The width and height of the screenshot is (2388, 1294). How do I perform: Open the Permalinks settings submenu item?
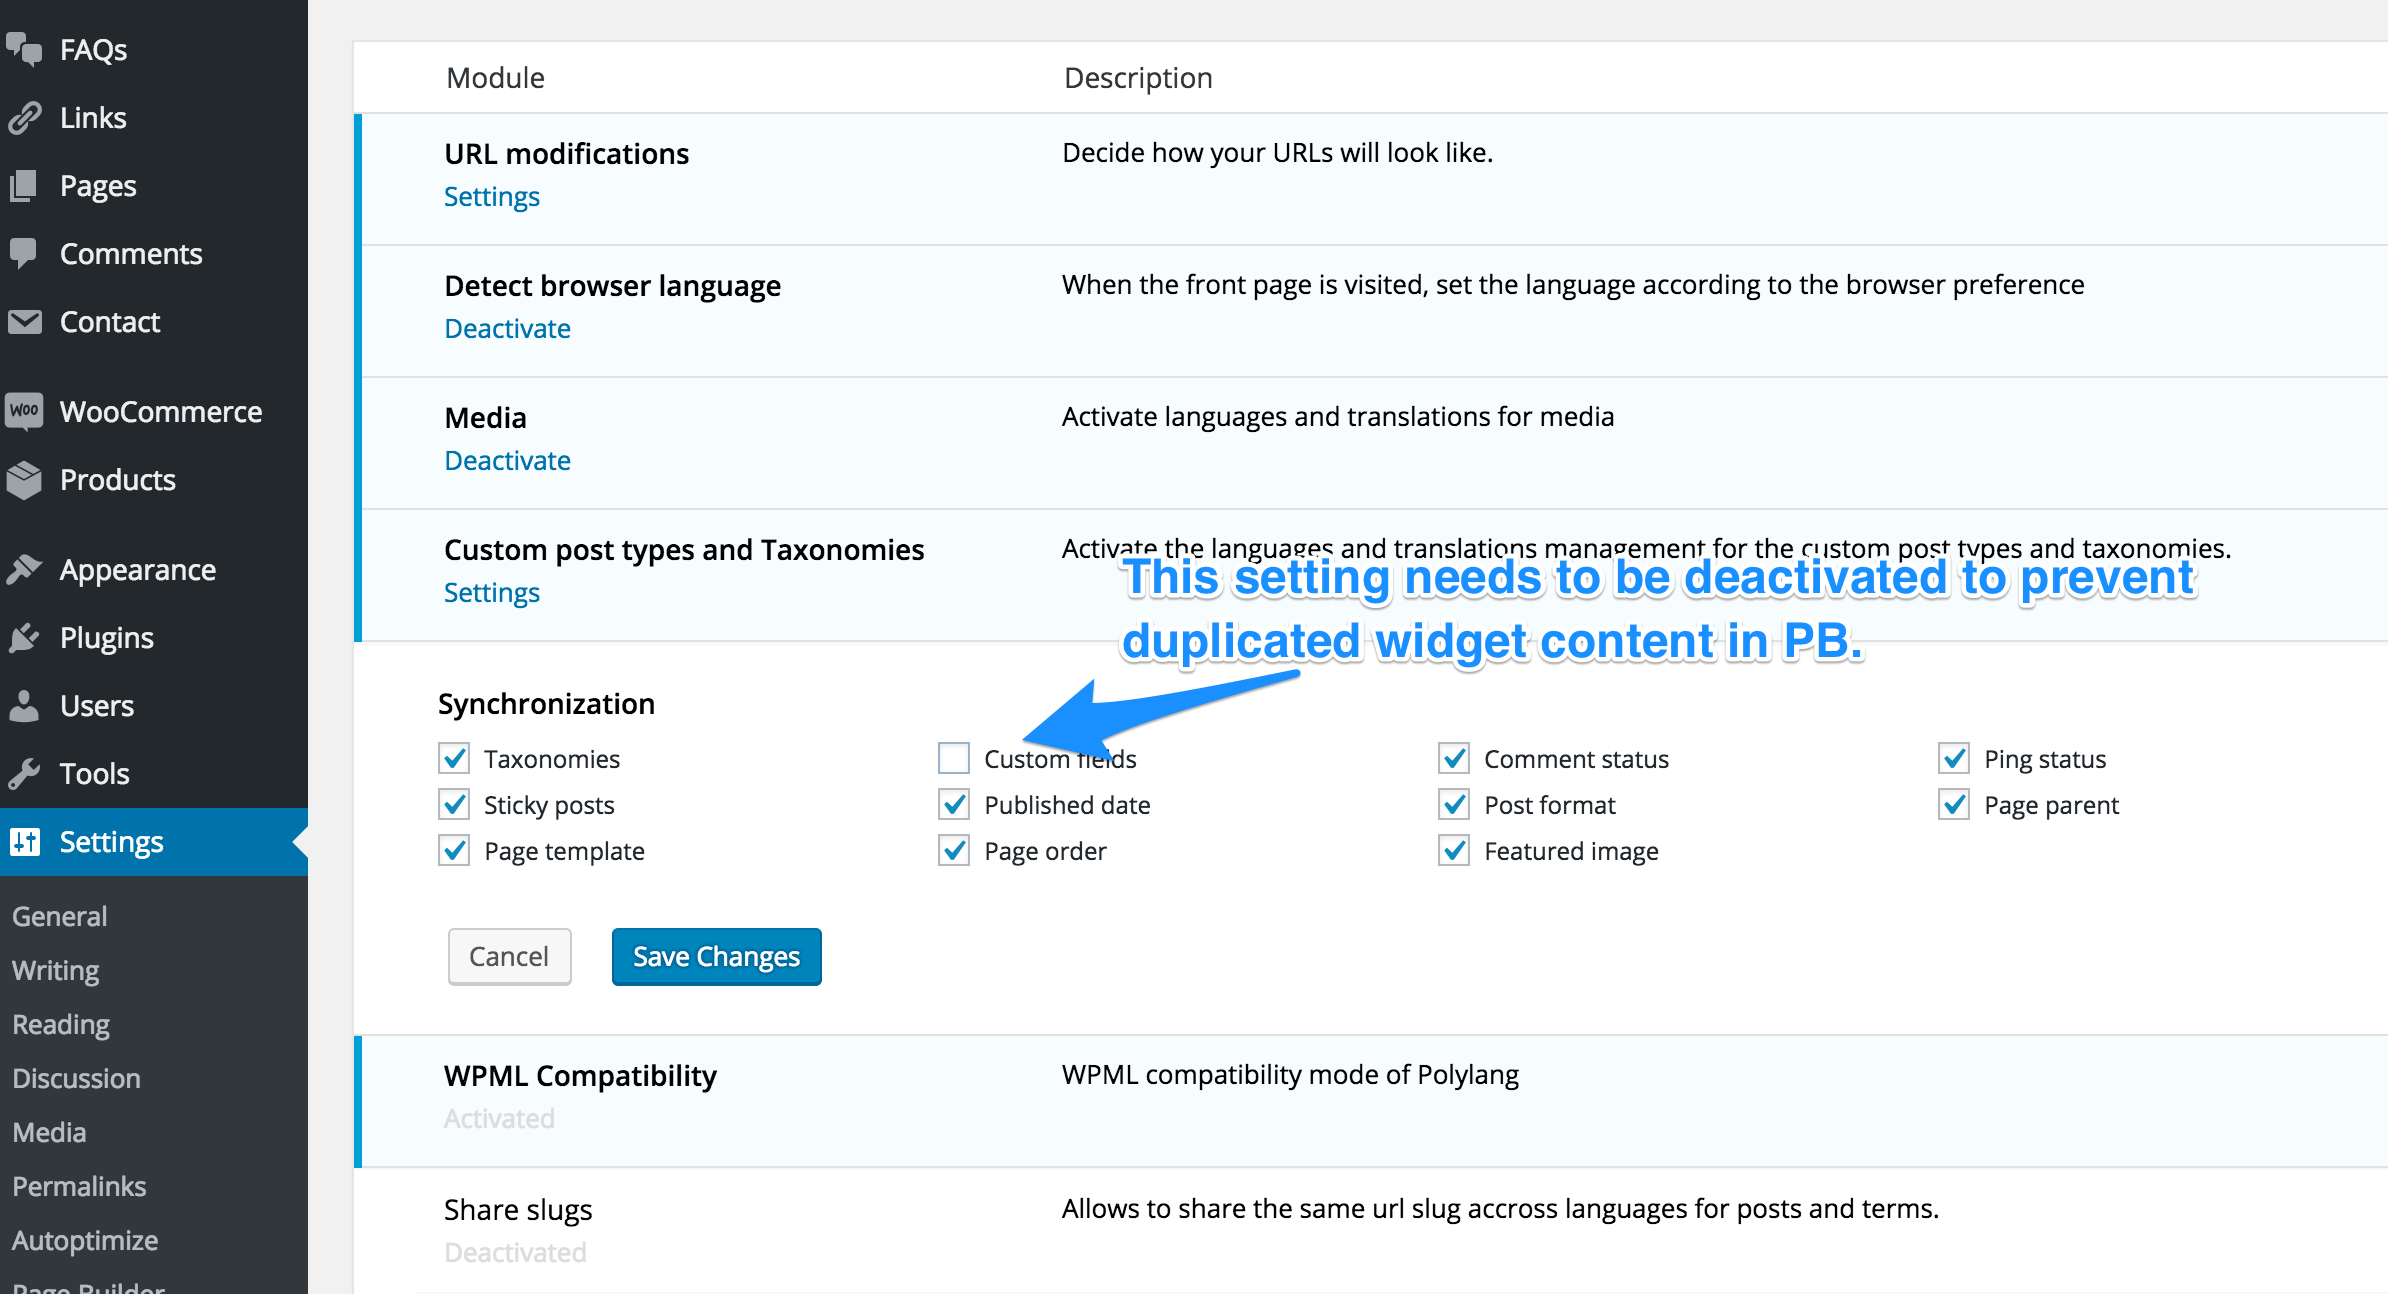point(79,1186)
